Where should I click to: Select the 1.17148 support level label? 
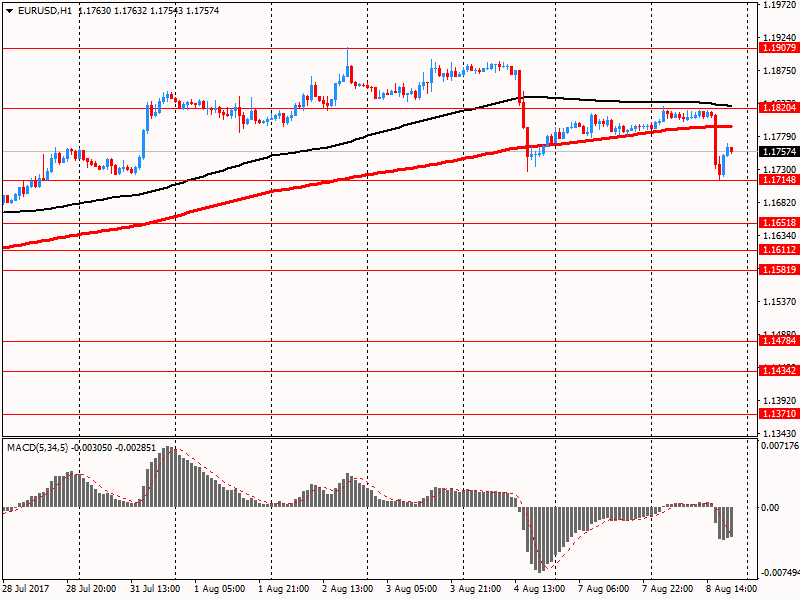pyautogui.click(x=779, y=180)
